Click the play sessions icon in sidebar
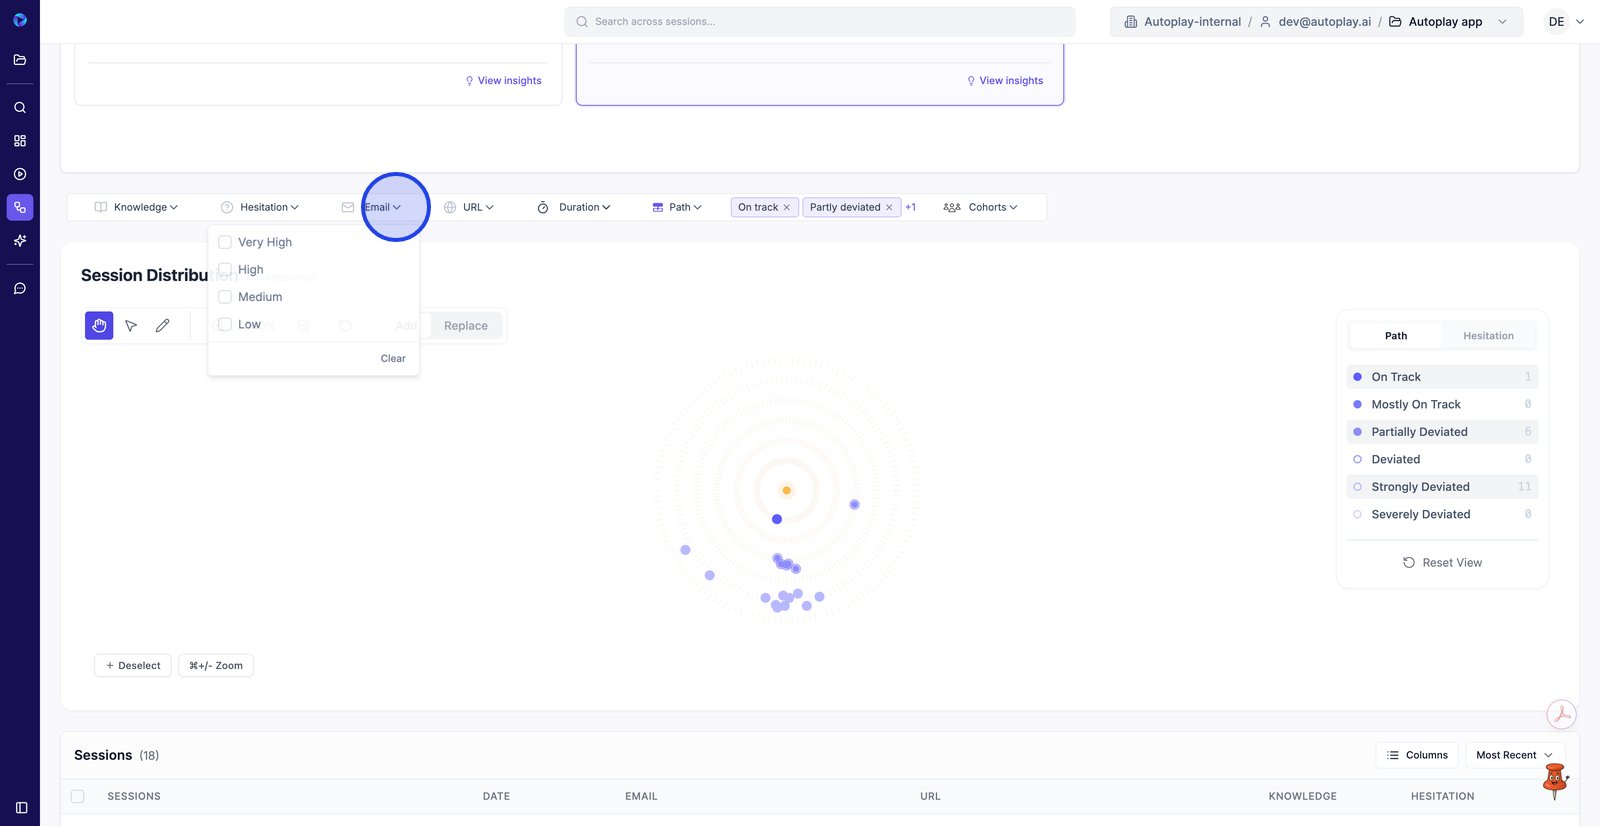 click(20, 174)
